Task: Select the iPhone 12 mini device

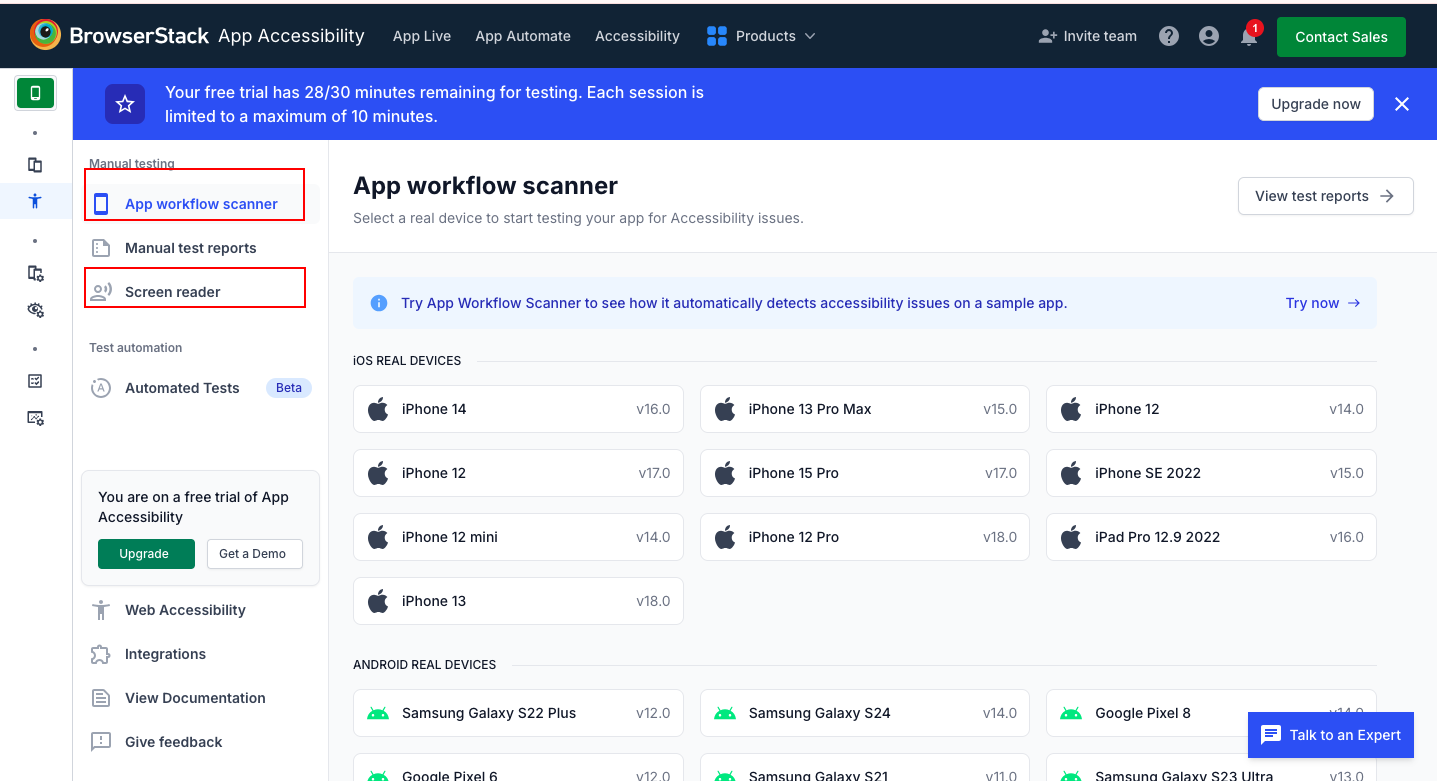Action: click(518, 537)
